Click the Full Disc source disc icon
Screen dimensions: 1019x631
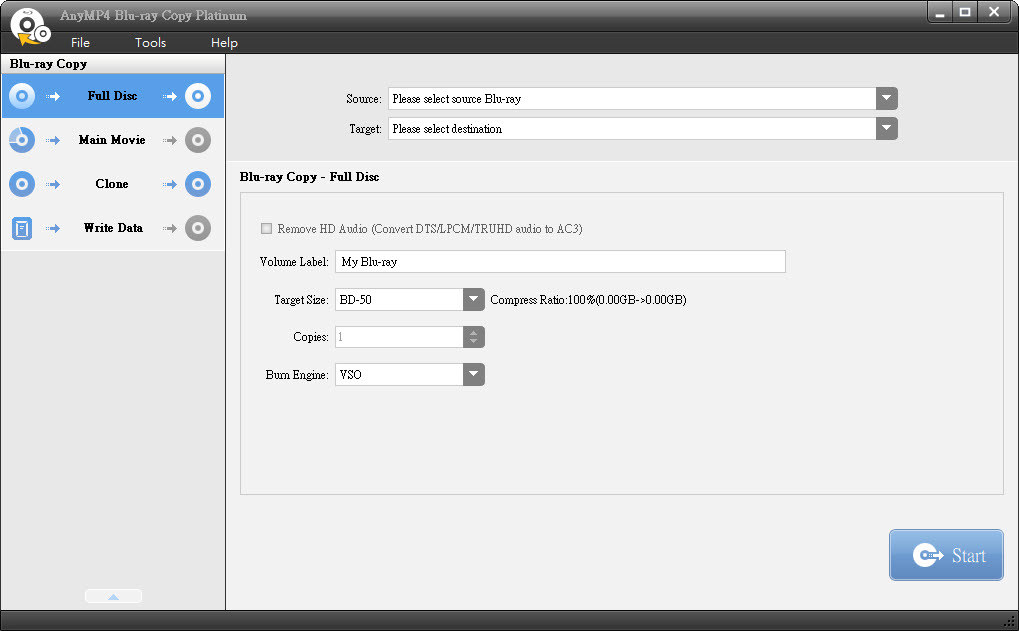(22, 96)
